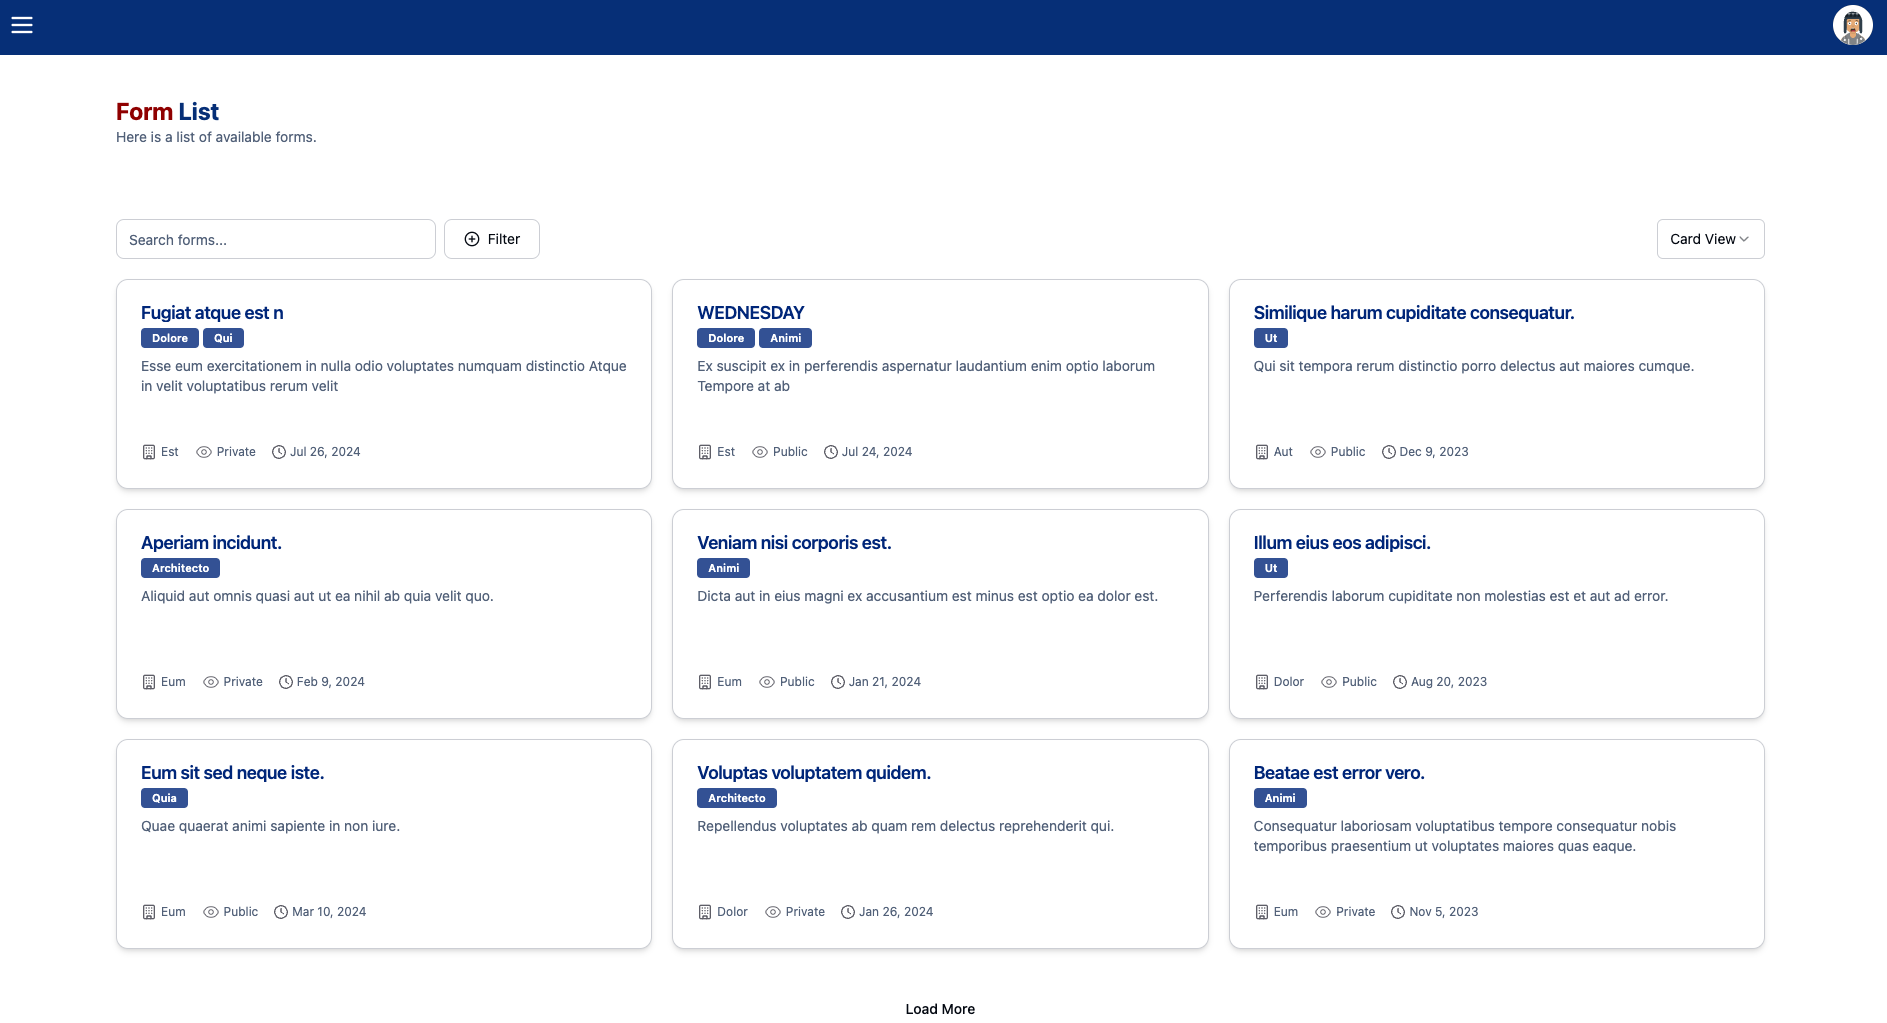The width and height of the screenshot is (1887, 1023).
Task: Click the building icon on Illum eius card
Action: (x=1261, y=682)
